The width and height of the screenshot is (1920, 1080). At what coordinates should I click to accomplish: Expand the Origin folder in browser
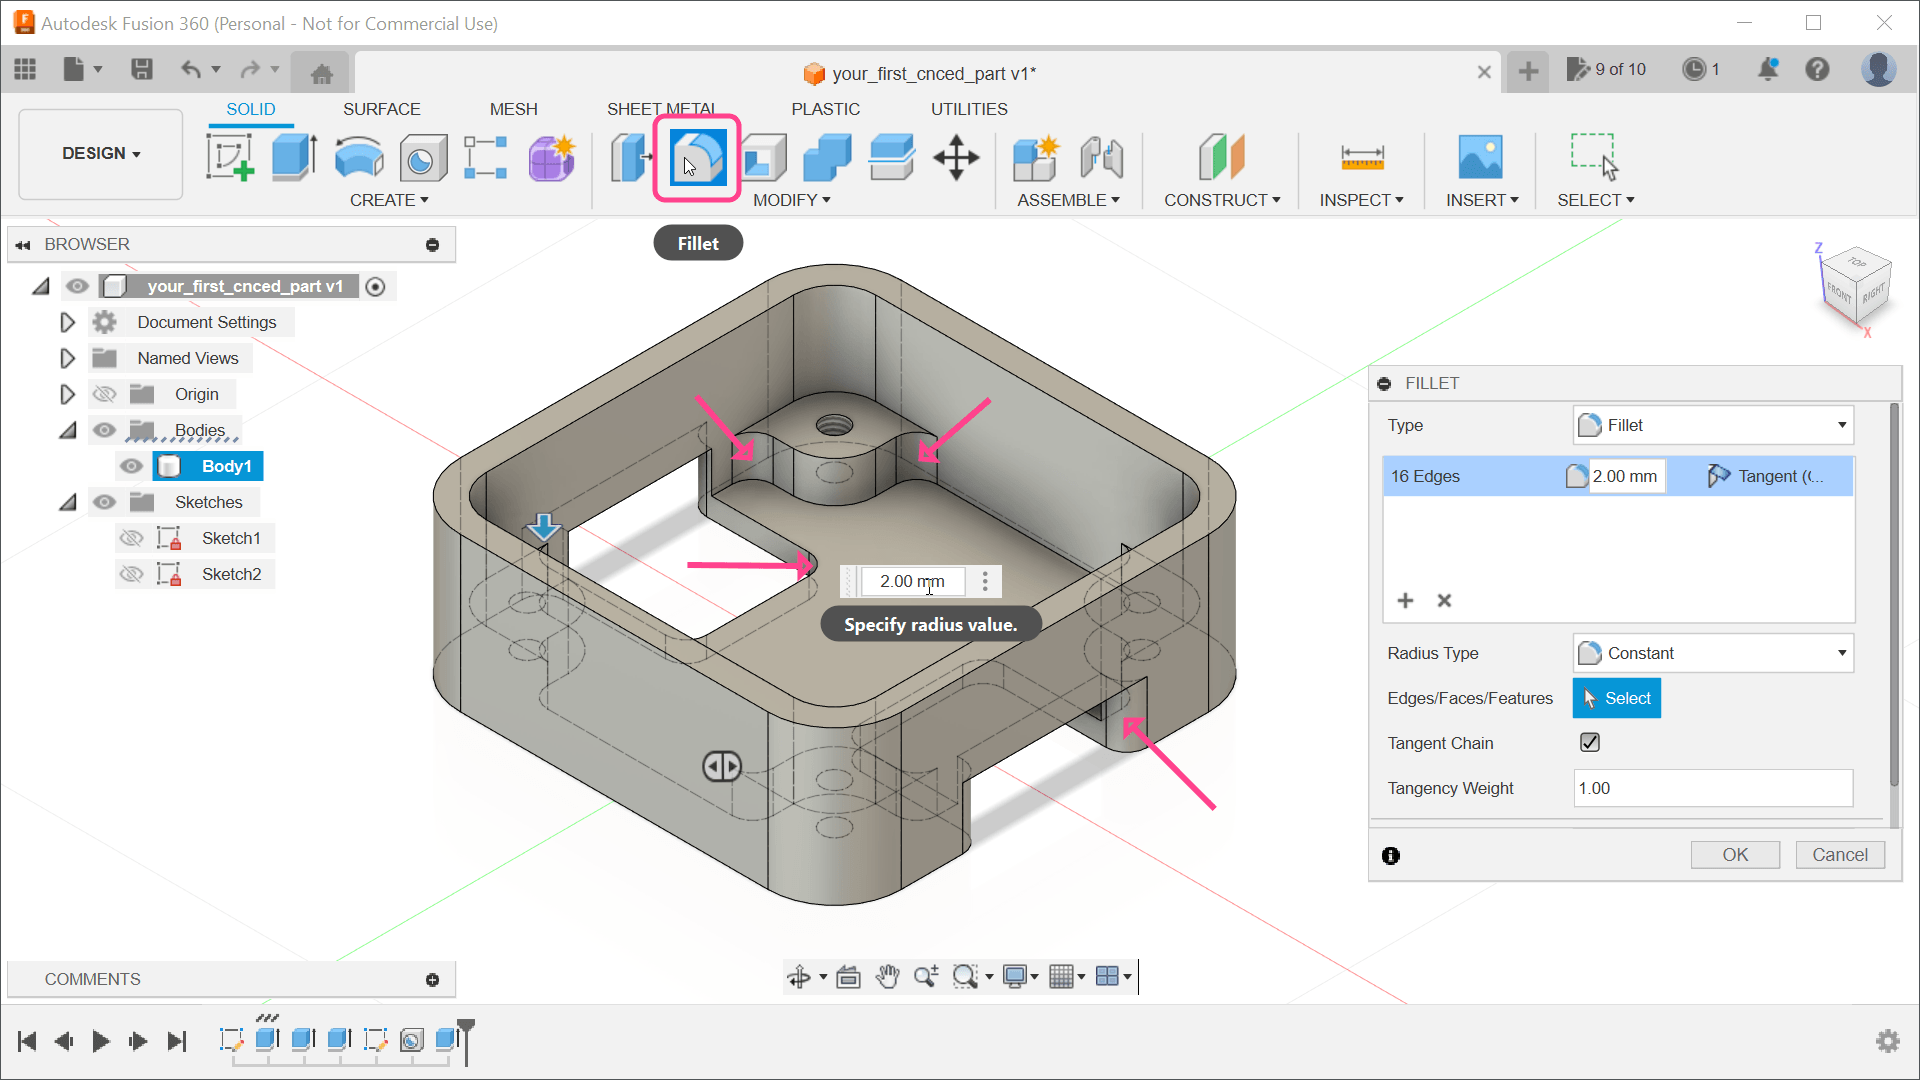68,393
